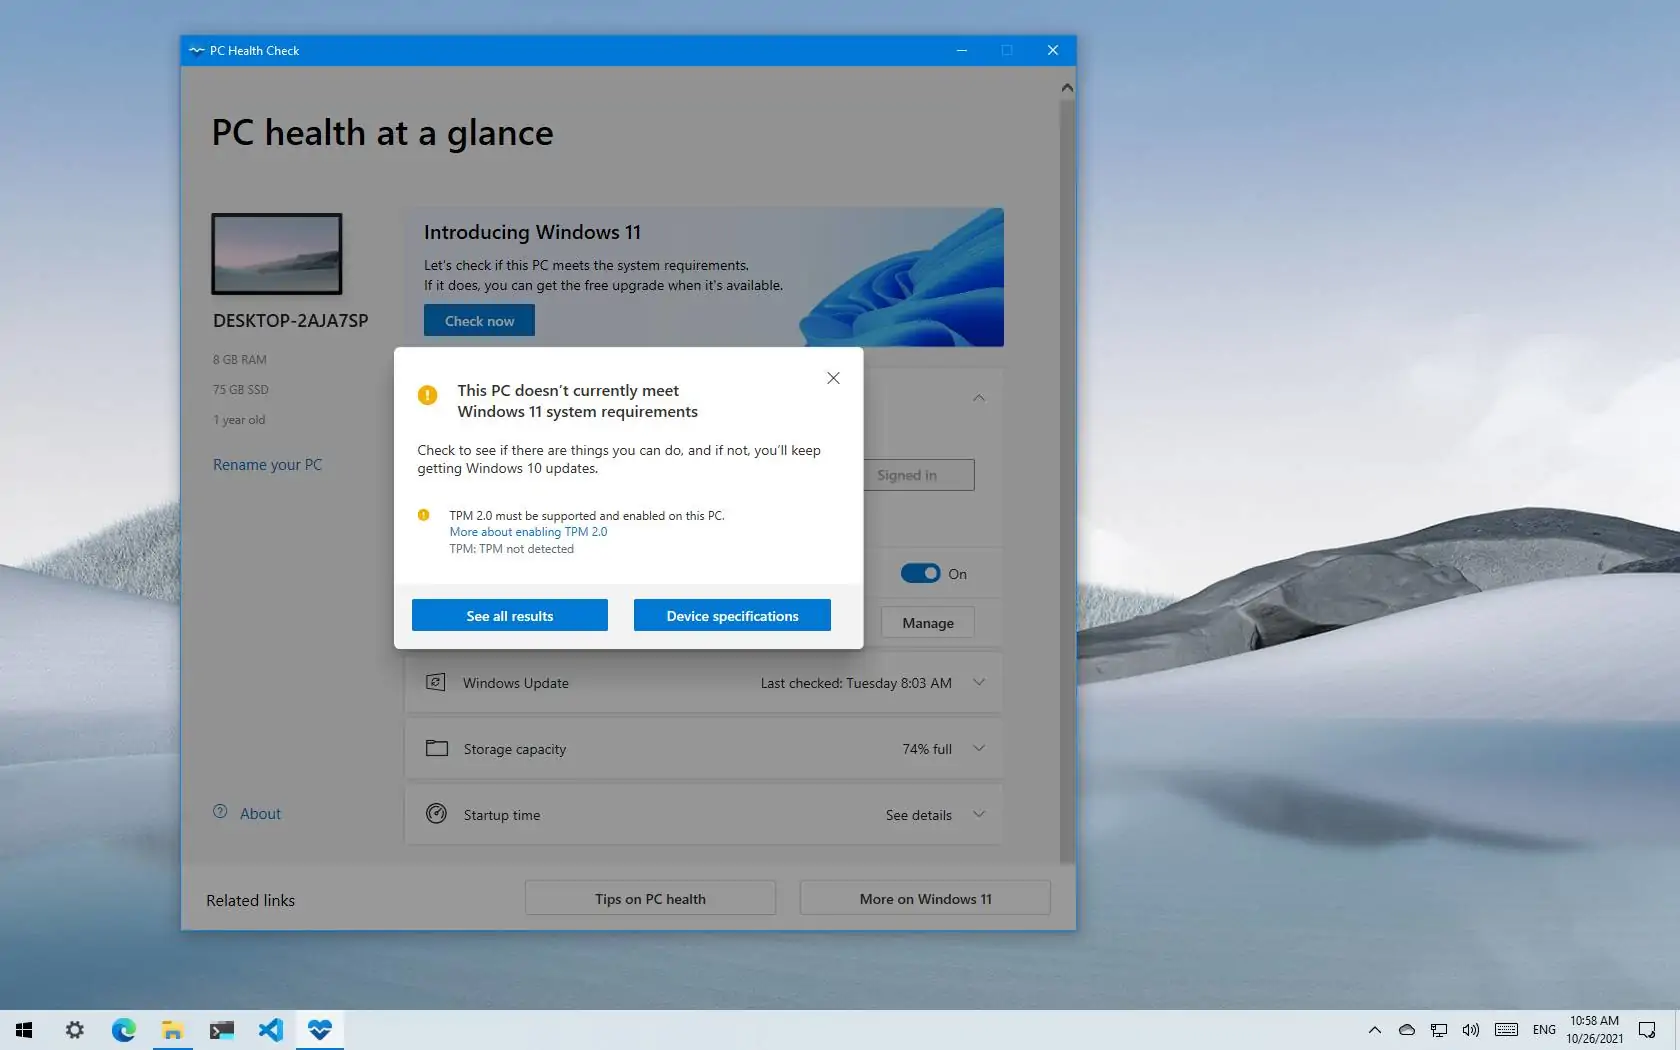Click the volume speaker tray icon
1680x1050 pixels.
(1471, 1030)
